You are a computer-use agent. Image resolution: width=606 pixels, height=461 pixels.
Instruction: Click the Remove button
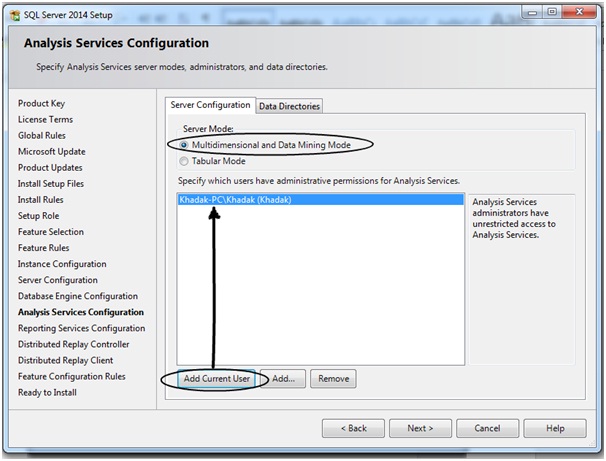[333, 379]
